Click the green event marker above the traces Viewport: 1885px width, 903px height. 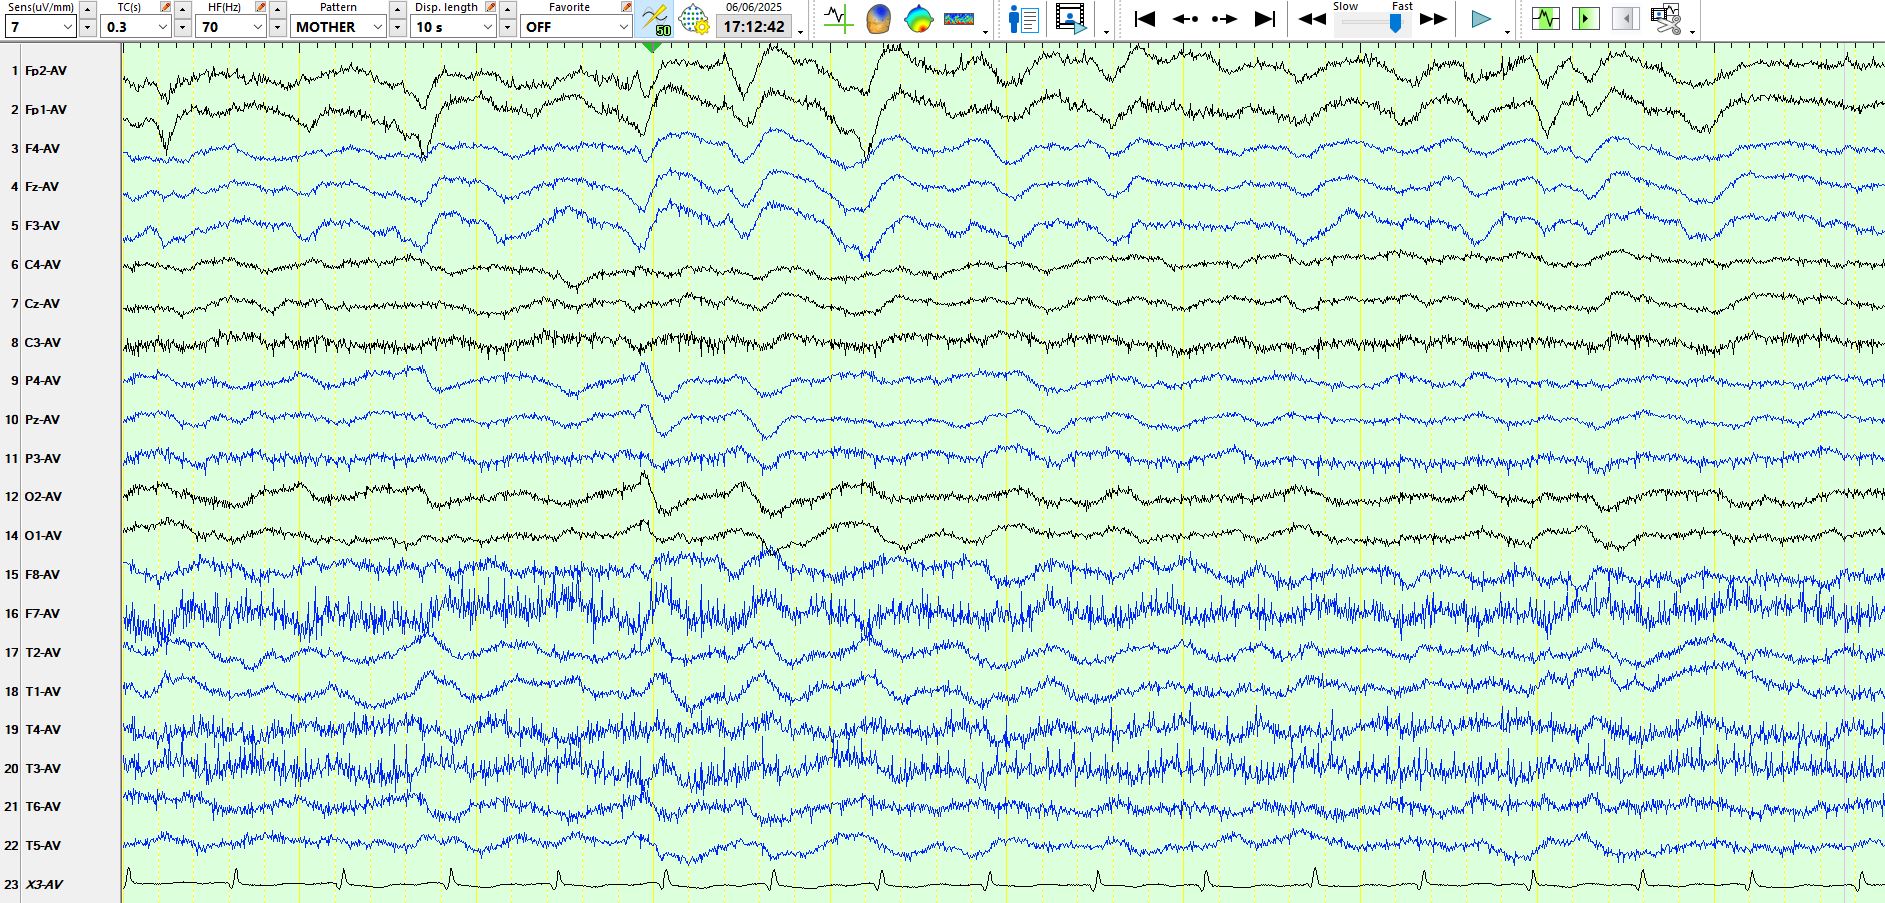click(653, 46)
